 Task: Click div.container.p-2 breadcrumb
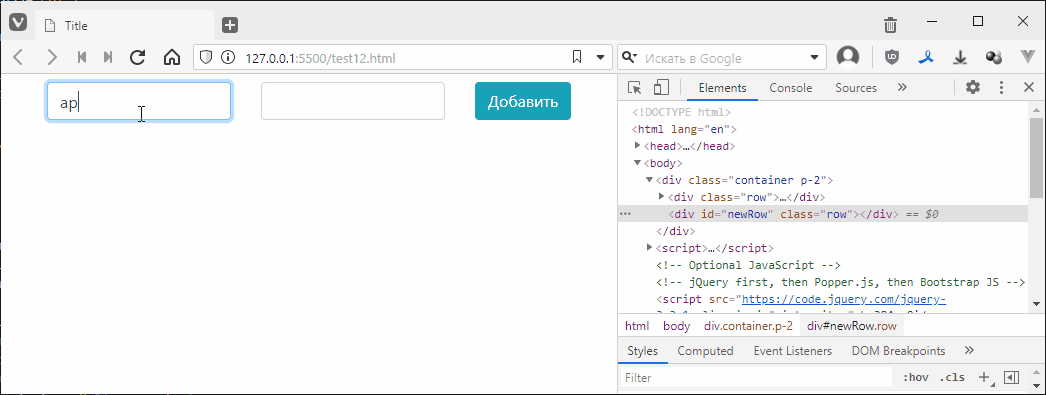pyautogui.click(x=748, y=326)
